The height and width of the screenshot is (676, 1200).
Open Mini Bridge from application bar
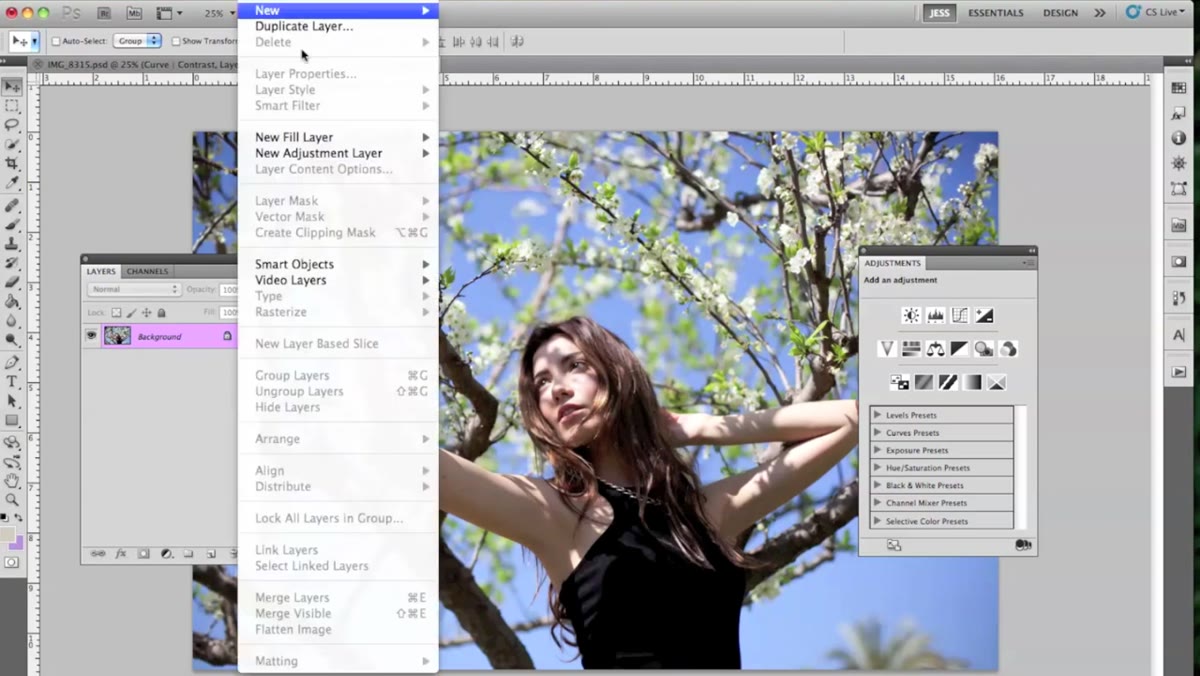click(x=132, y=13)
